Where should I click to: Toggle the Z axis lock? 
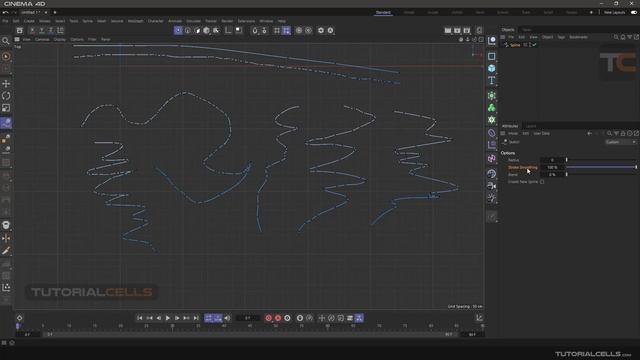51,30
